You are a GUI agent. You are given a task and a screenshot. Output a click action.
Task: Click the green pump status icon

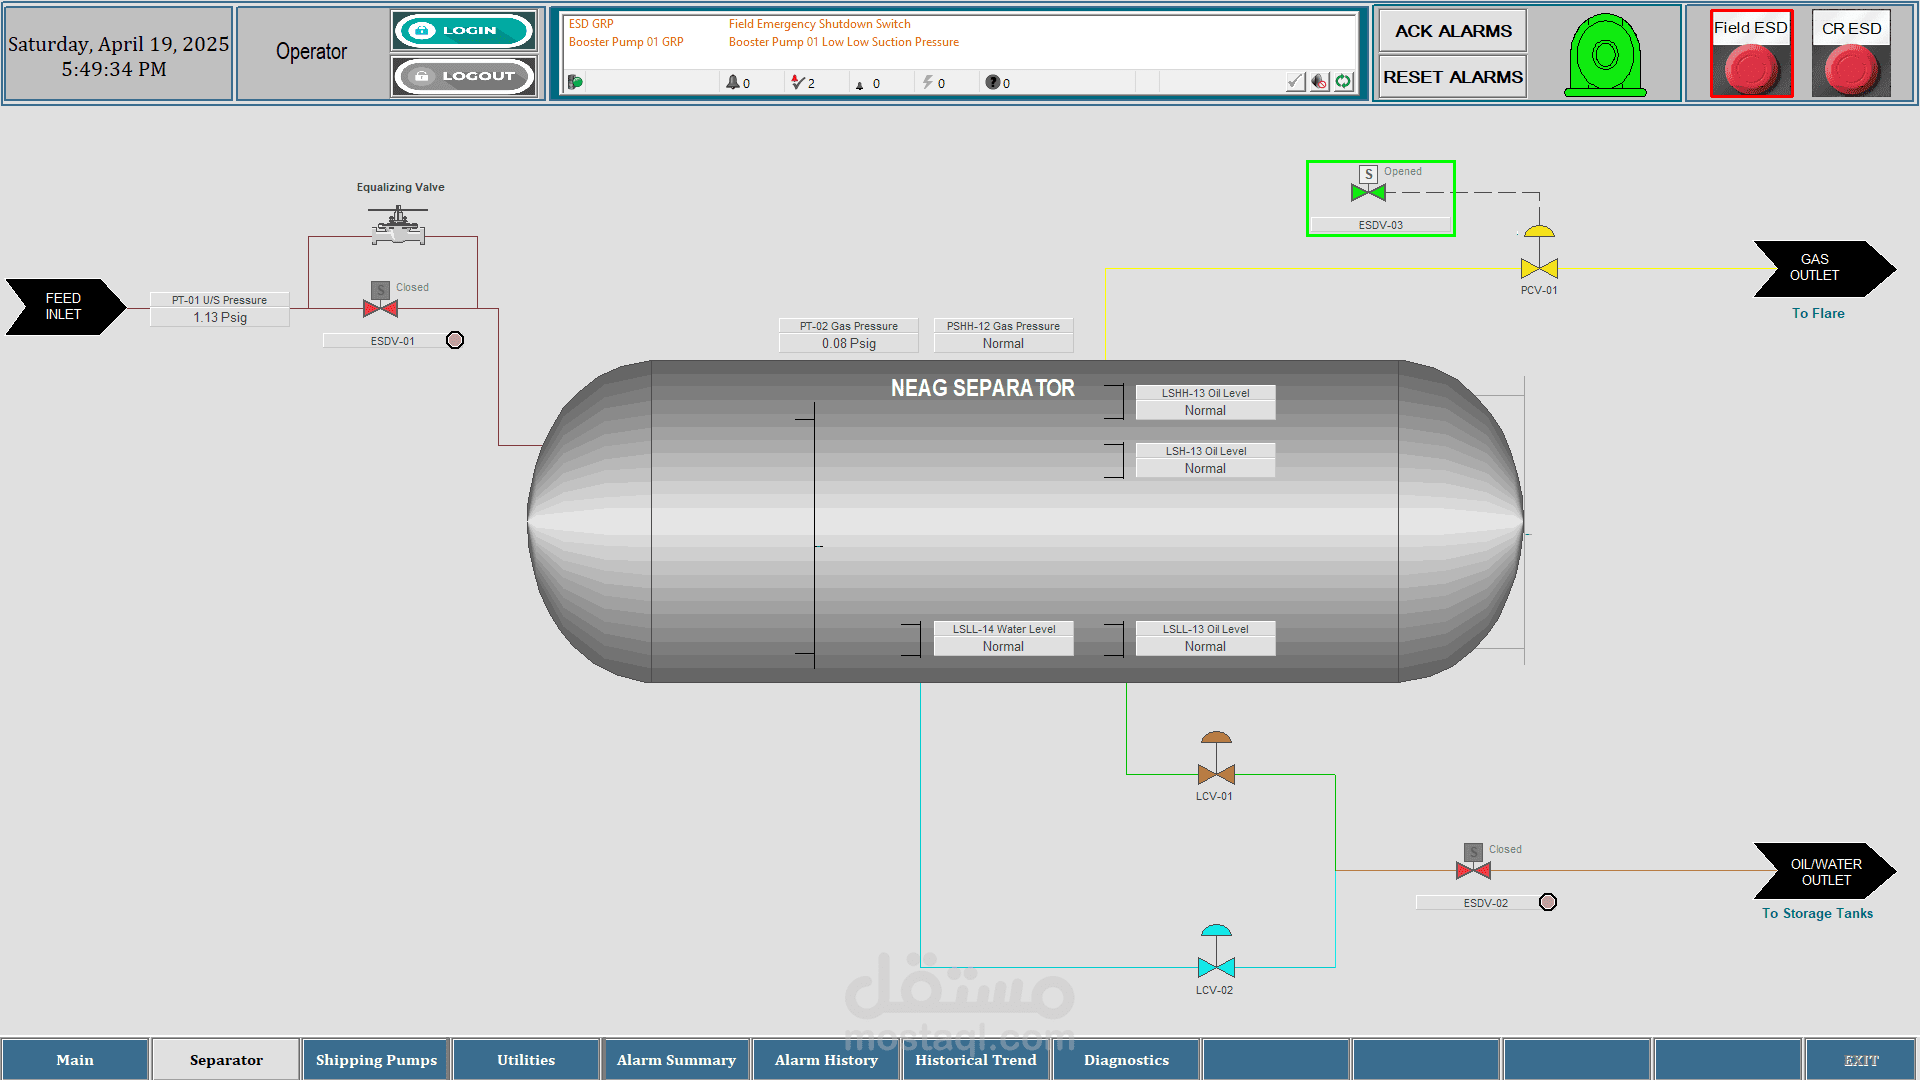[1605, 56]
